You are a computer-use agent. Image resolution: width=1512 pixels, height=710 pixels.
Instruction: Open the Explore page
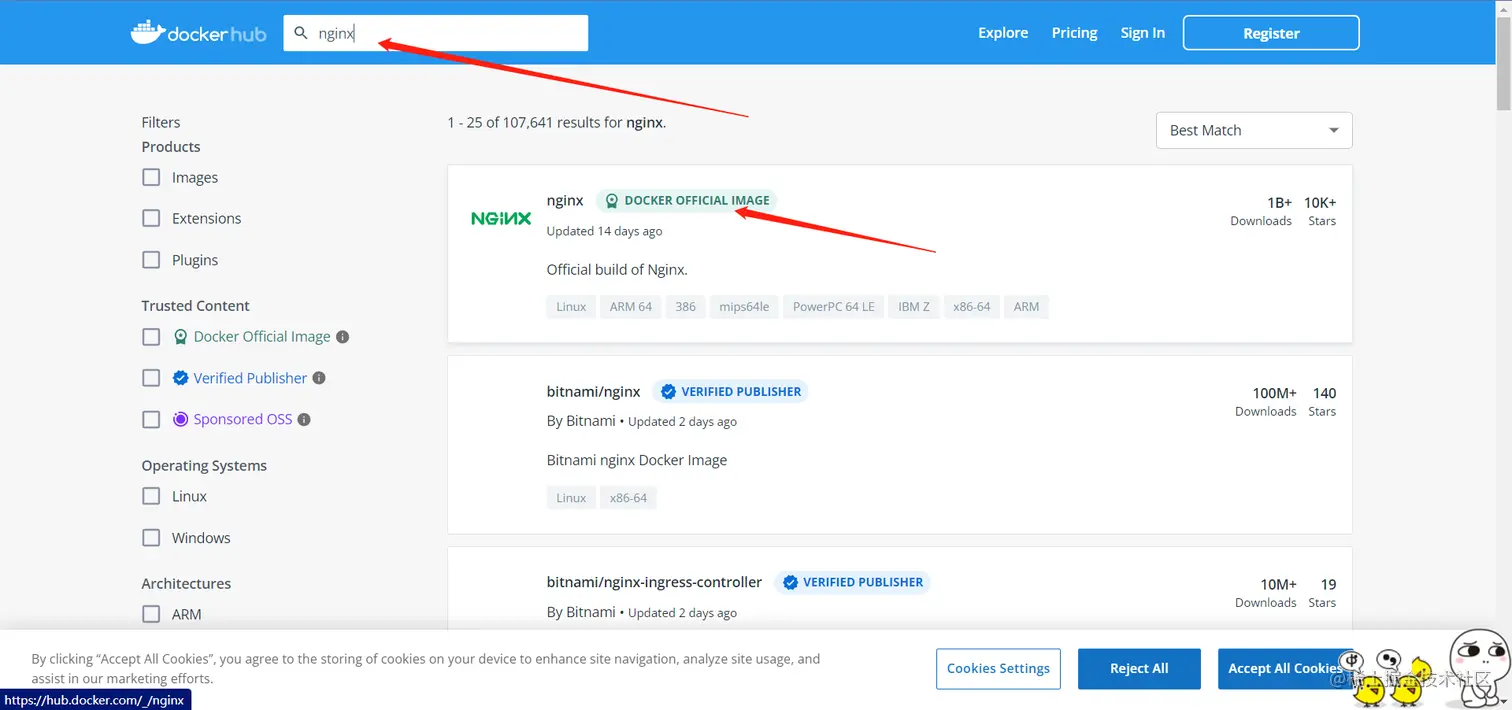1003,33
